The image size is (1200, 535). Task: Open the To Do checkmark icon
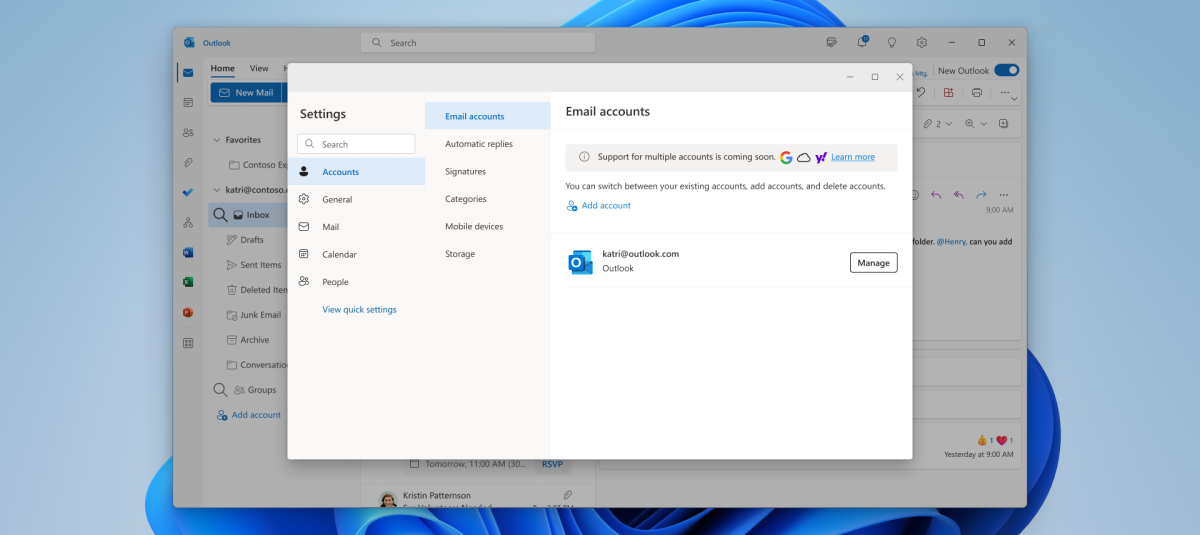pos(188,192)
